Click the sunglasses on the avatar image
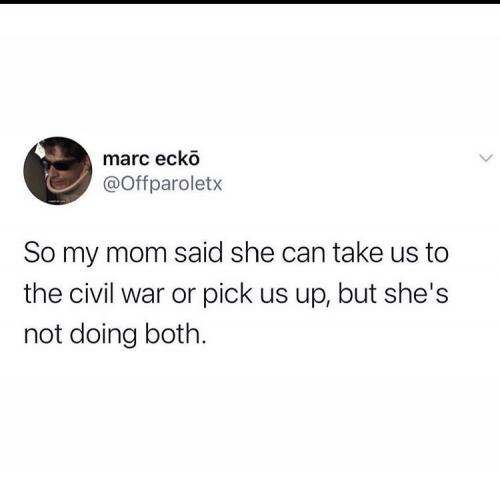 (x=60, y=164)
